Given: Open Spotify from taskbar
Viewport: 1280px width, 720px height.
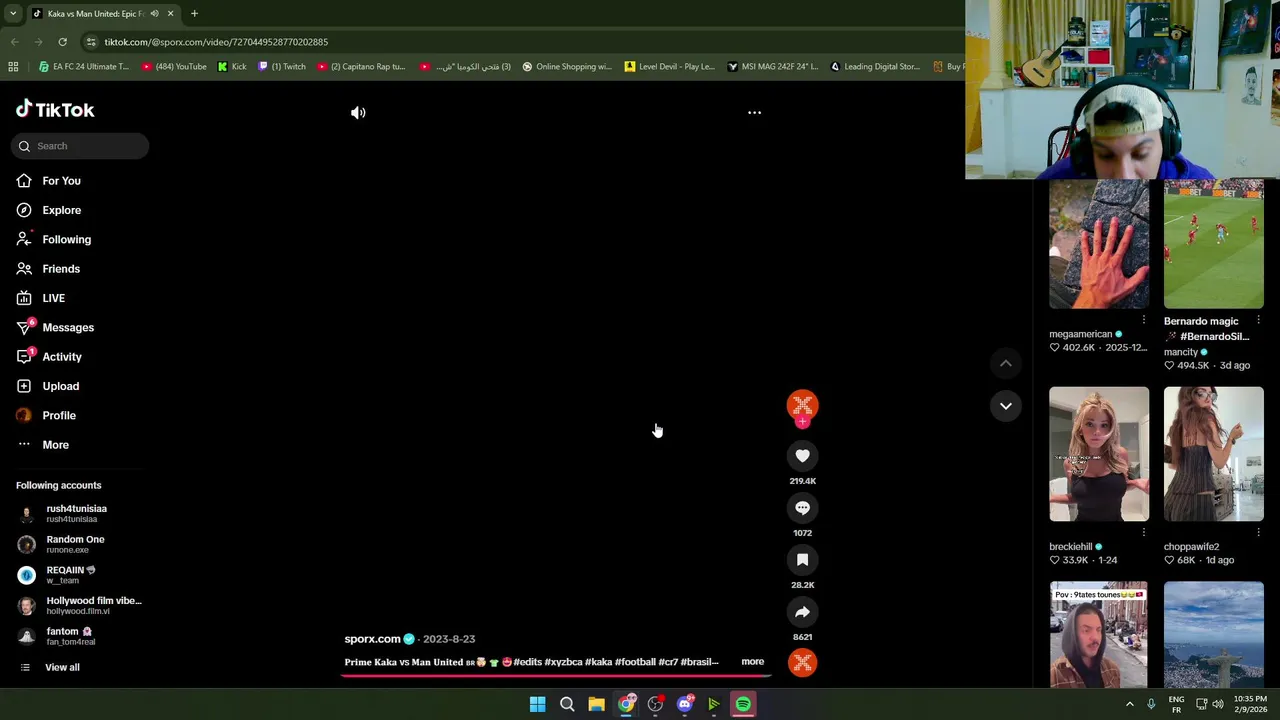Looking at the screenshot, I should (743, 705).
